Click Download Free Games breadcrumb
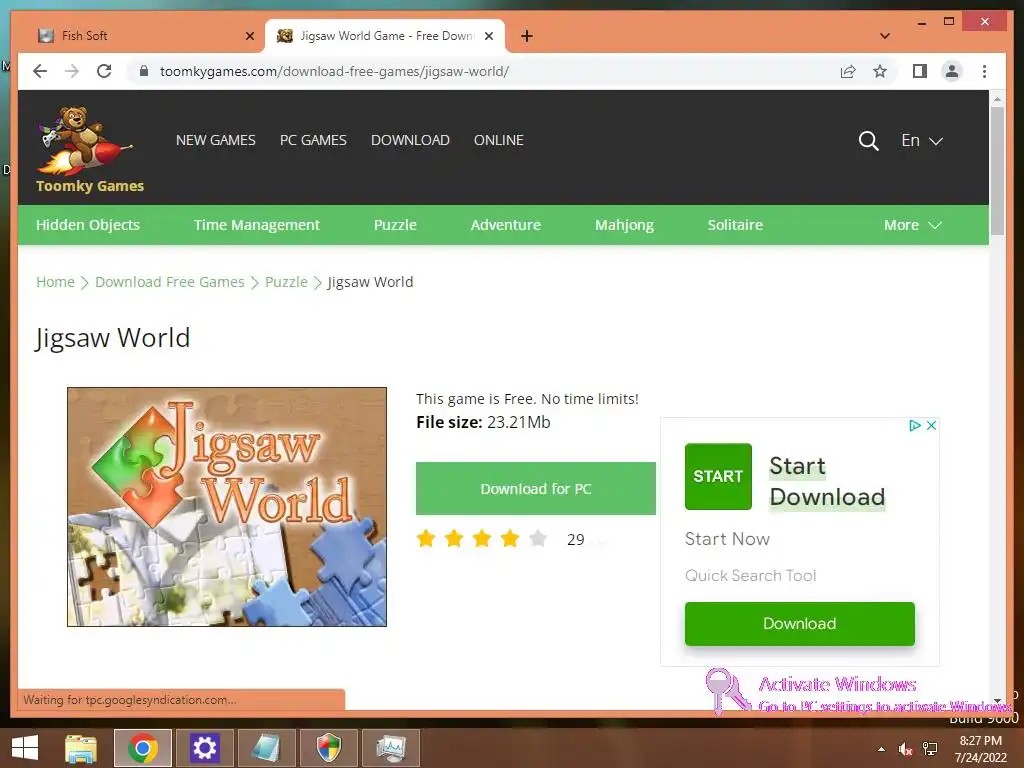 (170, 282)
